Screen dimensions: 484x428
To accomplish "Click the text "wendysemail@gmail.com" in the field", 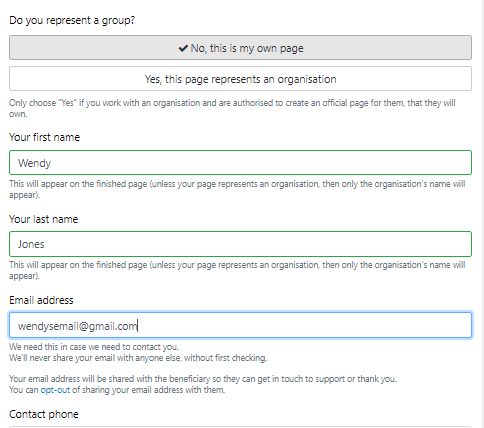I will [78, 326].
